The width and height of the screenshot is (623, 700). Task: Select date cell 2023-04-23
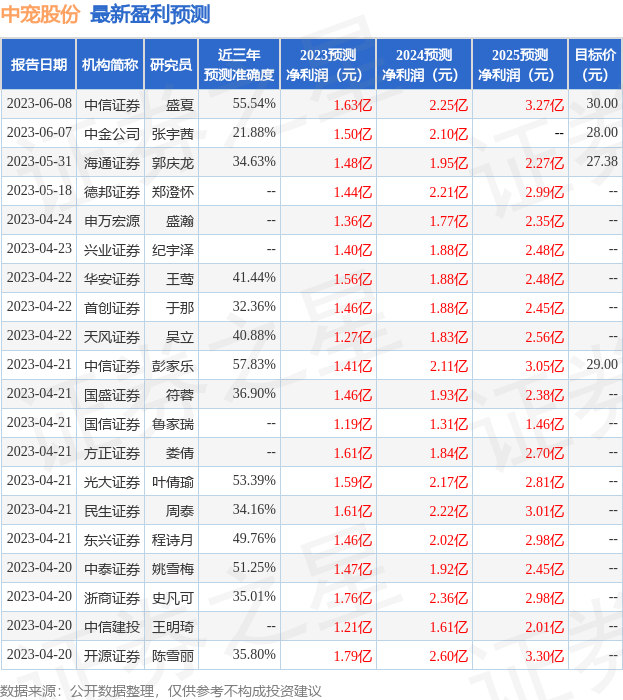tap(39, 249)
